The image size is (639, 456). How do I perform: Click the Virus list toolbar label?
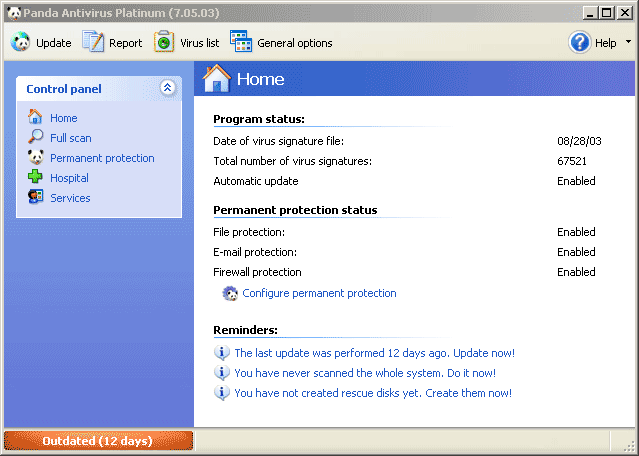(199, 43)
